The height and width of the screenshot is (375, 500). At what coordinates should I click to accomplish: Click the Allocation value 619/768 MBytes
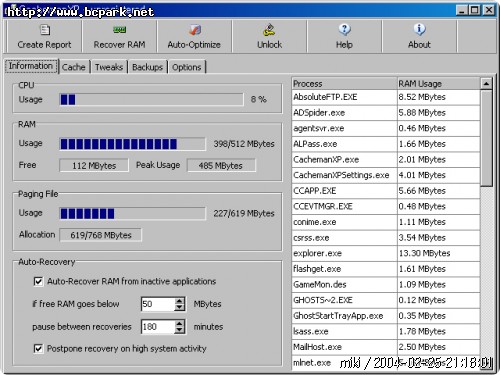point(101,235)
